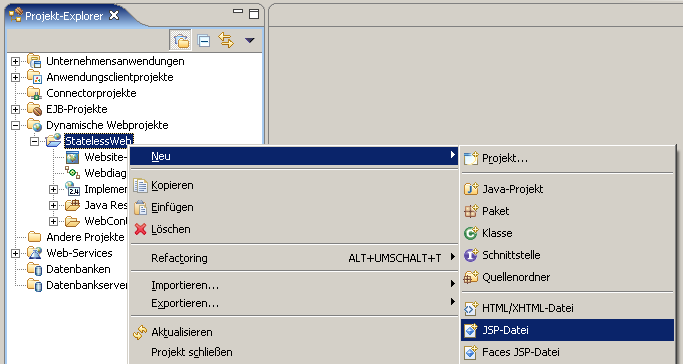This screenshot has width=683, height=364.
Task: Select Quellenordner in the Neu submenu
Action: [567, 277]
